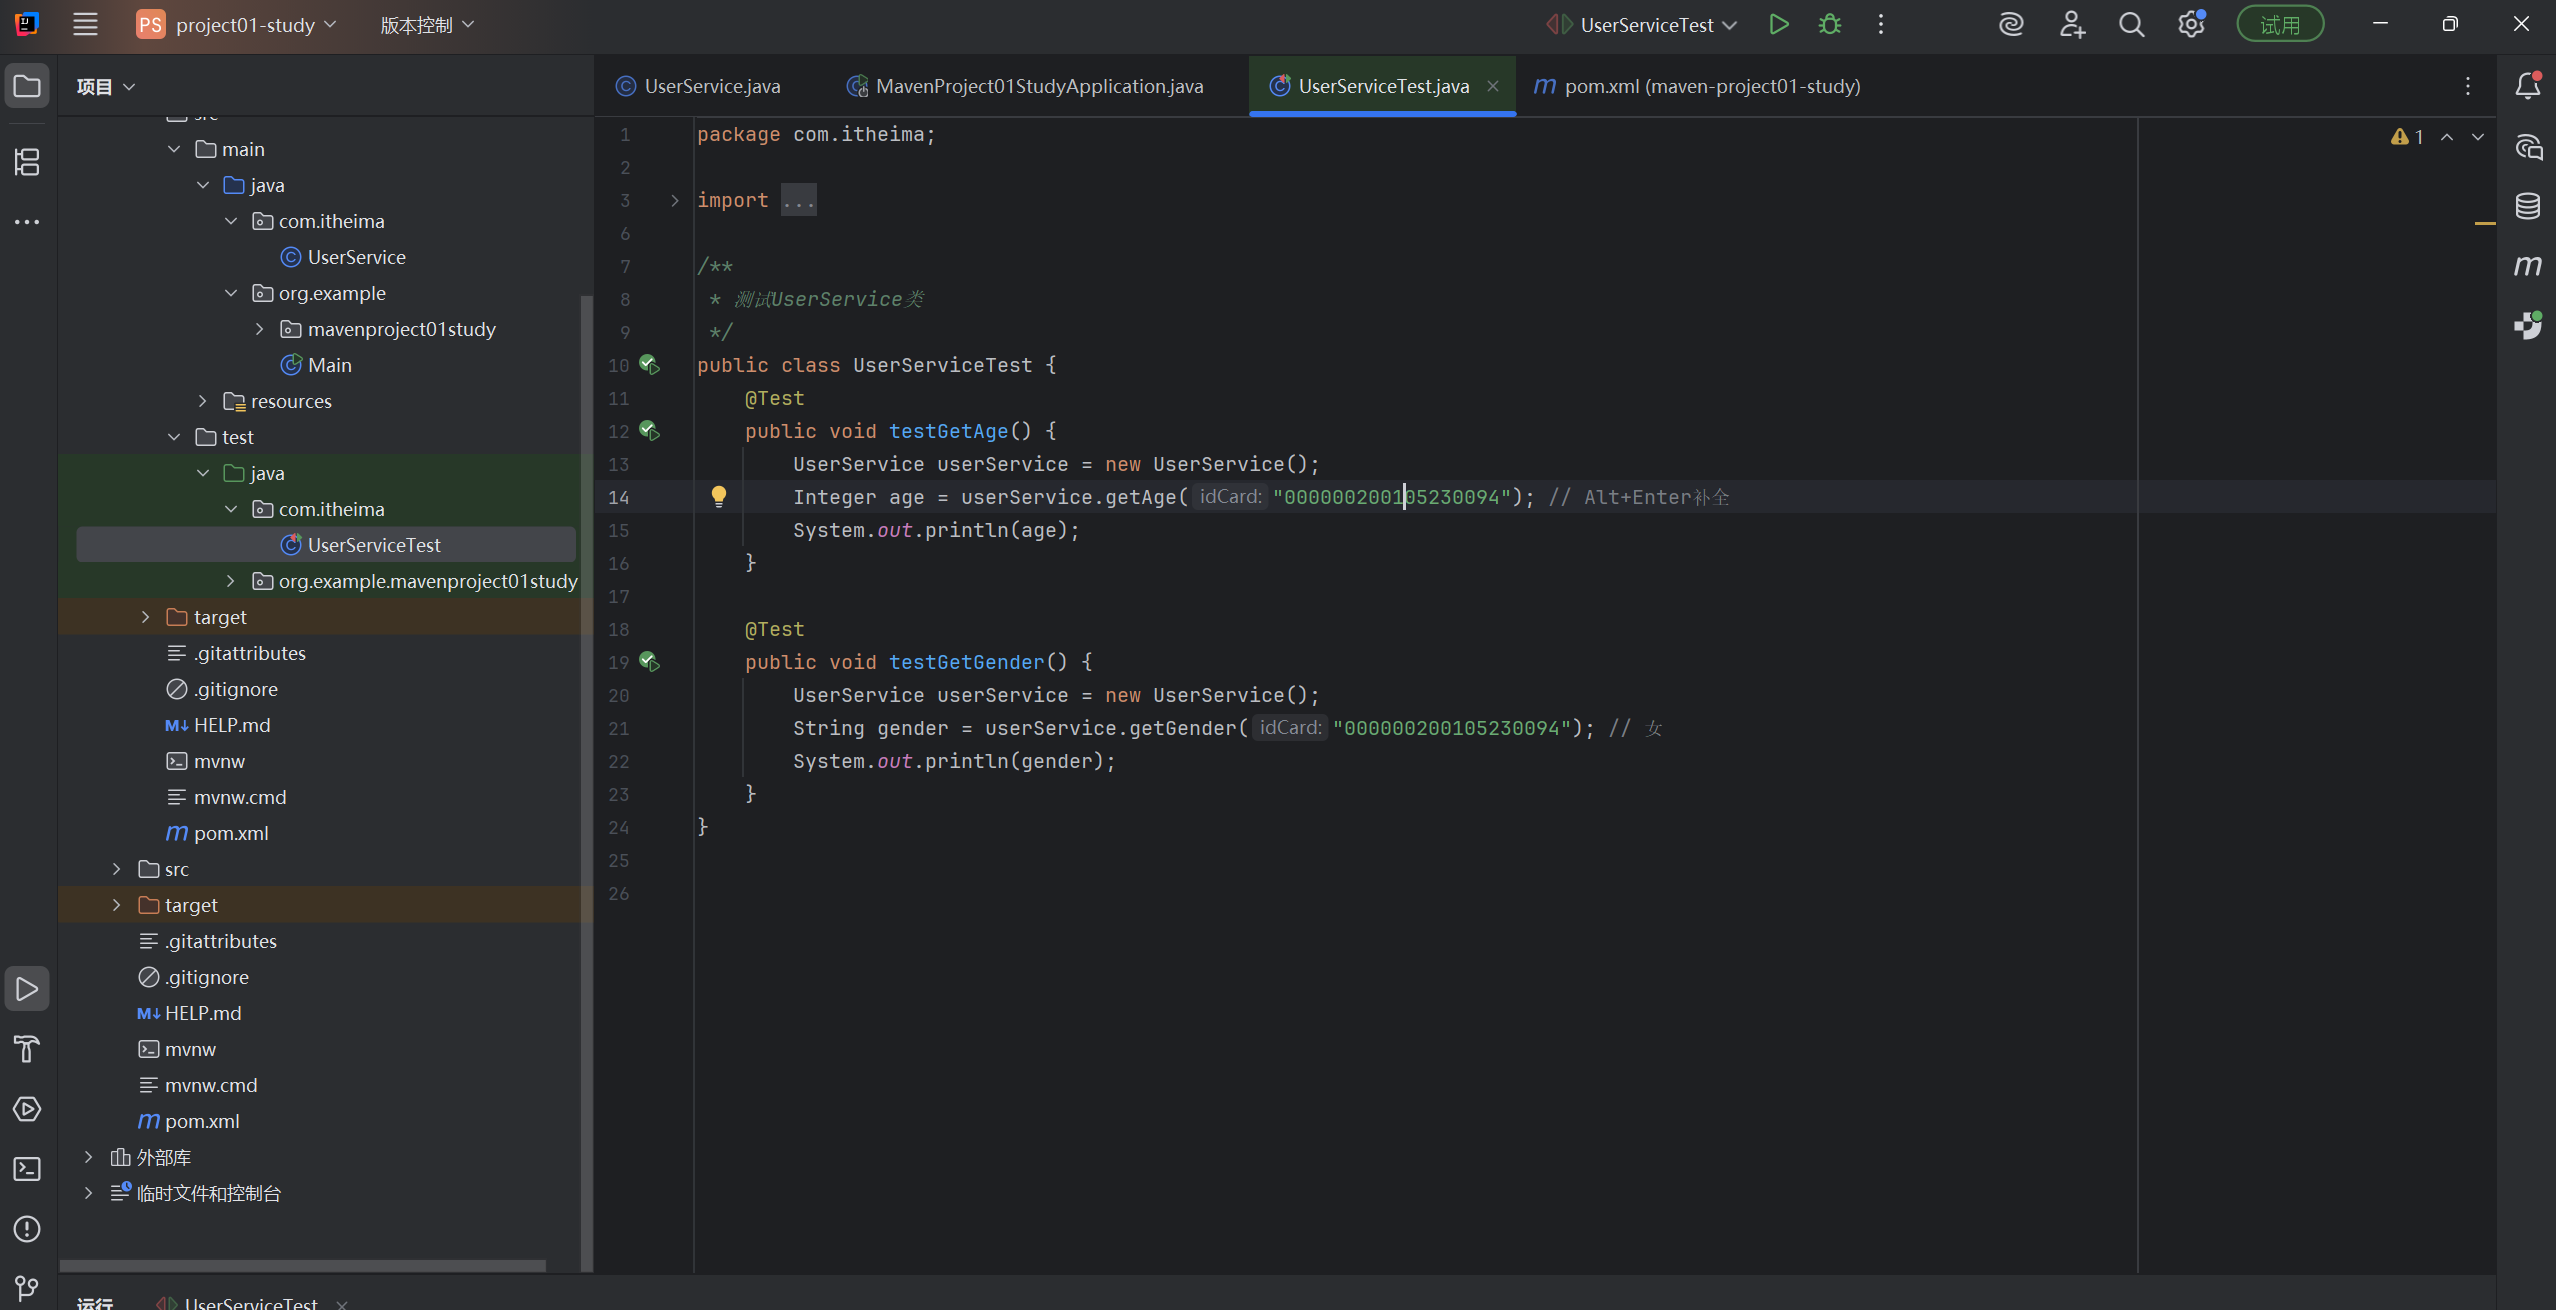Click the Search Everywhere magnifier icon
The image size is (2556, 1310).
pos(2131,25)
